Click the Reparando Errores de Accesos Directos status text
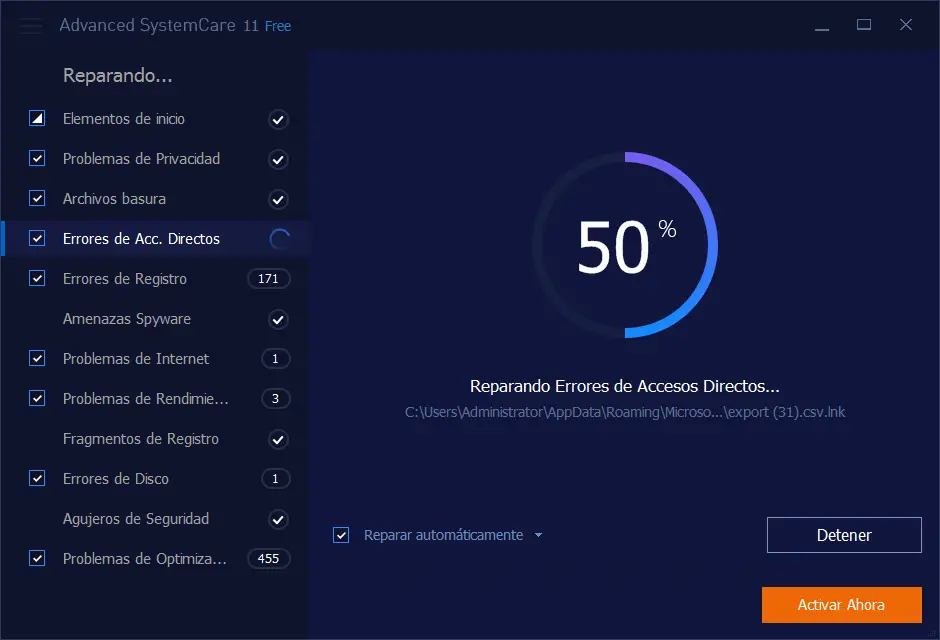Image resolution: width=940 pixels, height=640 pixels. [625, 386]
